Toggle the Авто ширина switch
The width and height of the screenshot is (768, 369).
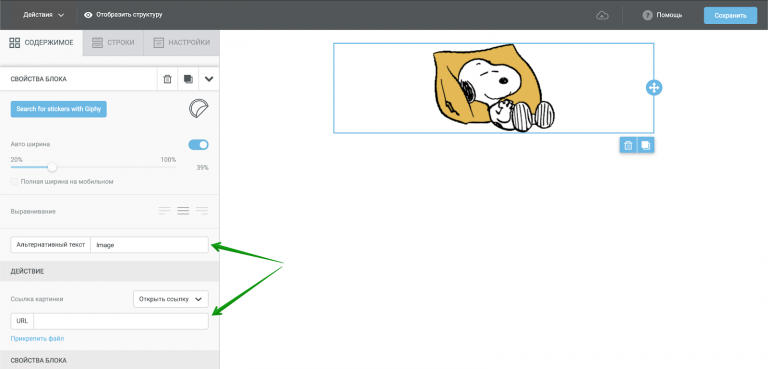point(198,145)
